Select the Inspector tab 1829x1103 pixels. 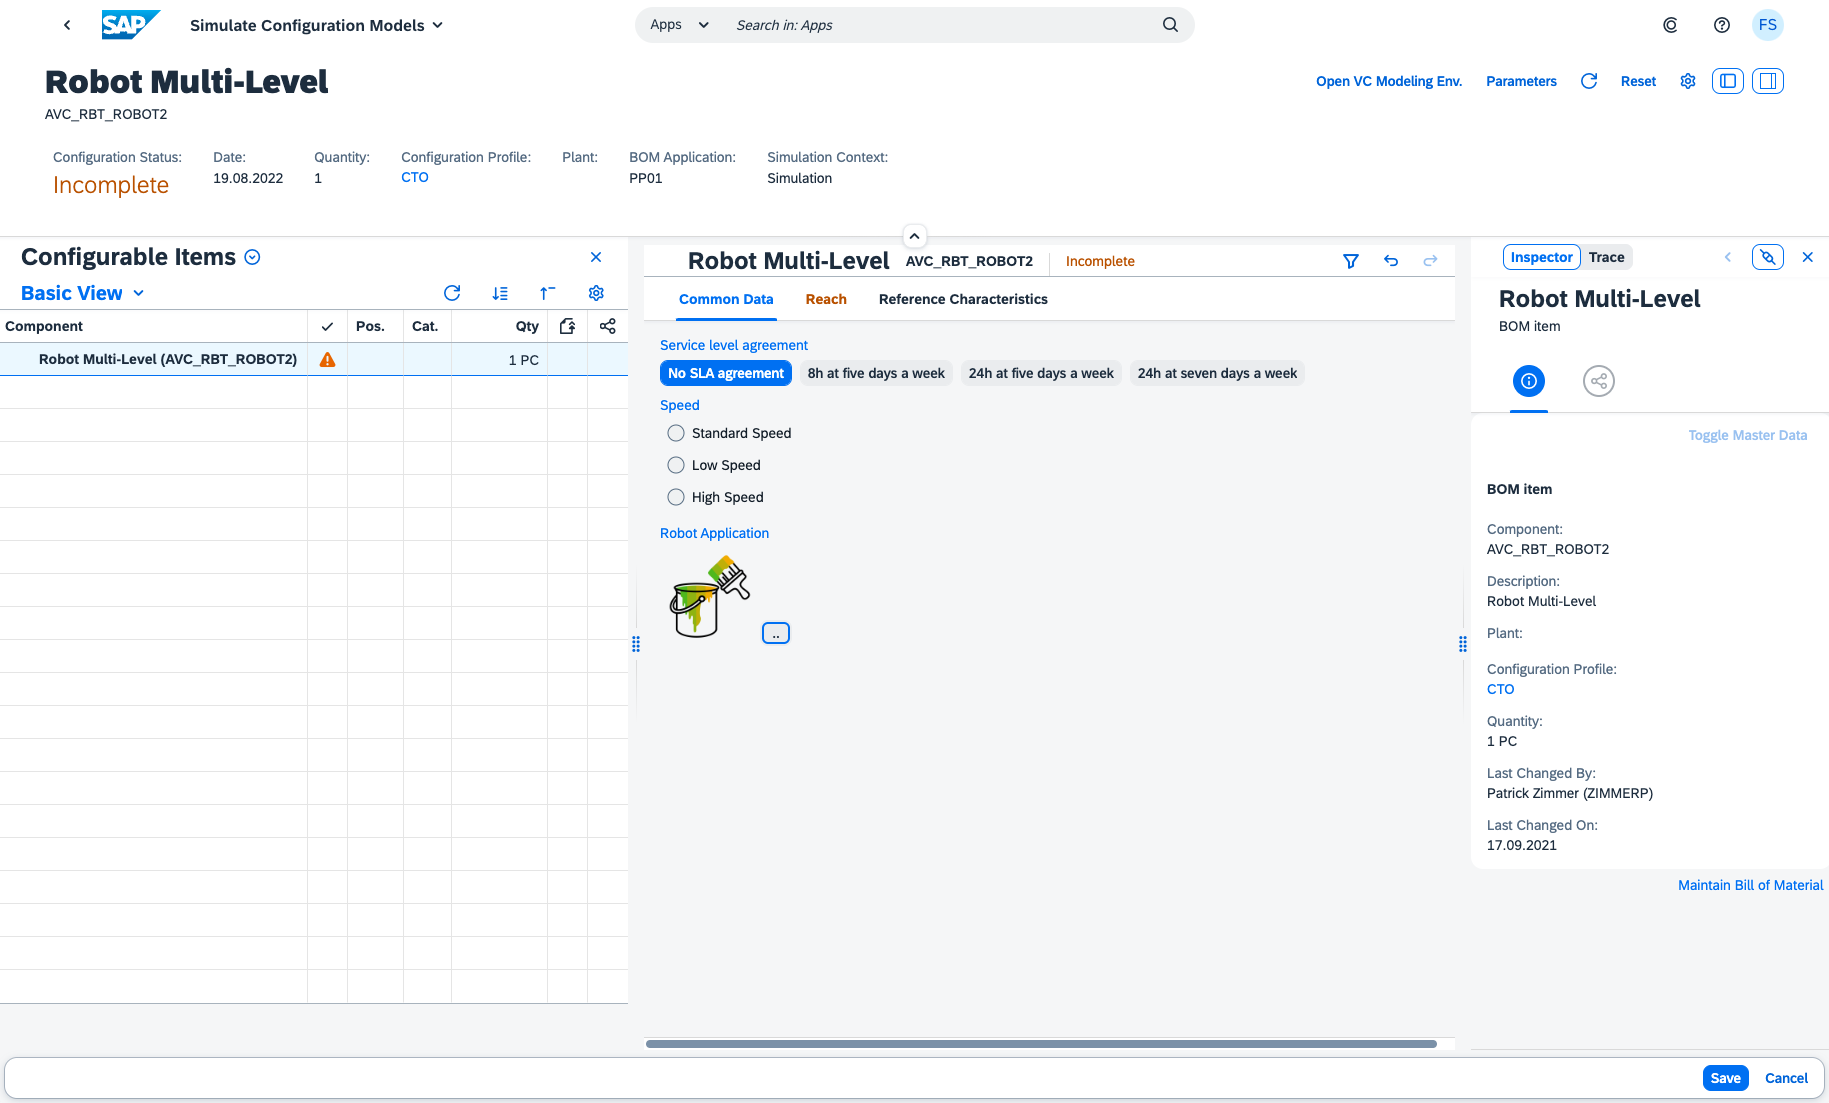(x=1541, y=257)
